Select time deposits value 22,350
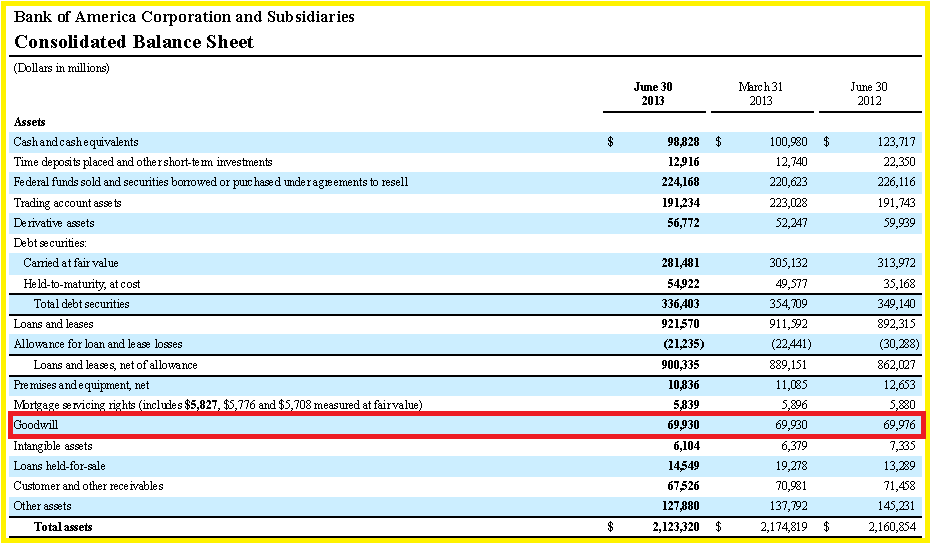This screenshot has height=545, width=932. click(x=899, y=162)
